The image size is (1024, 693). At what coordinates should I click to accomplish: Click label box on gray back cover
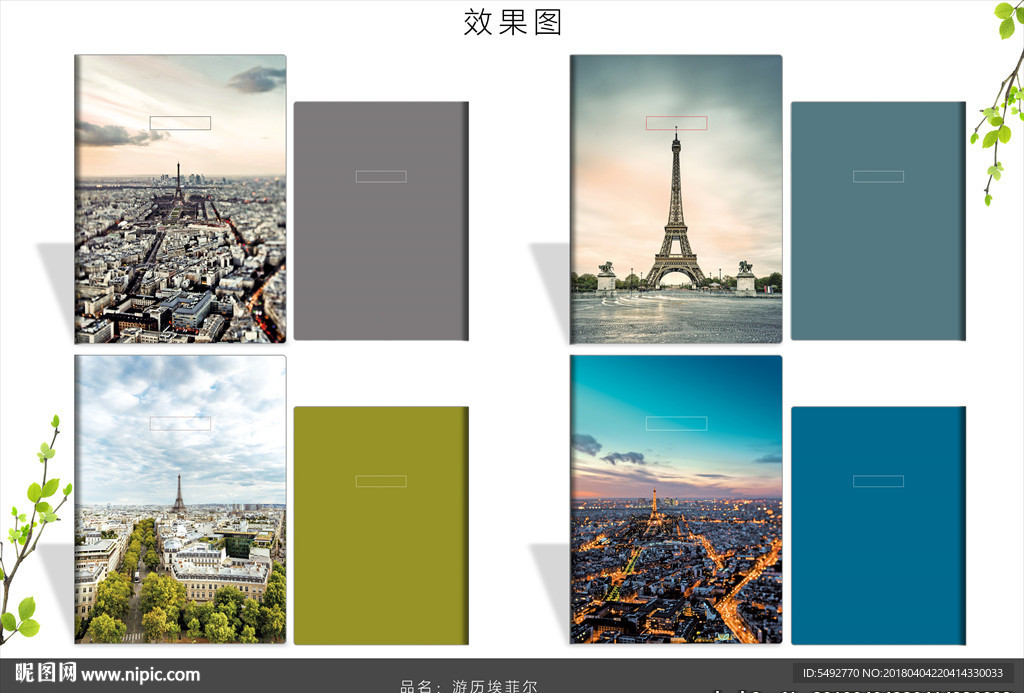[x=381, y=176]
